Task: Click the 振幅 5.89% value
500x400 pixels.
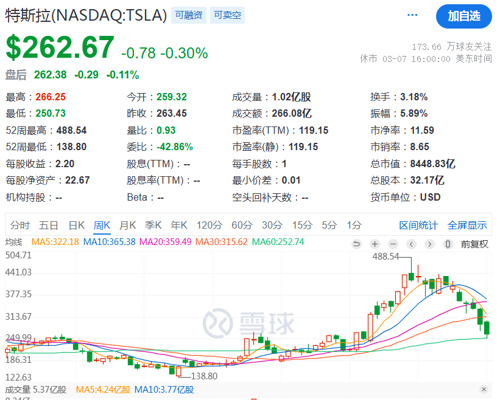Action: 414,113
